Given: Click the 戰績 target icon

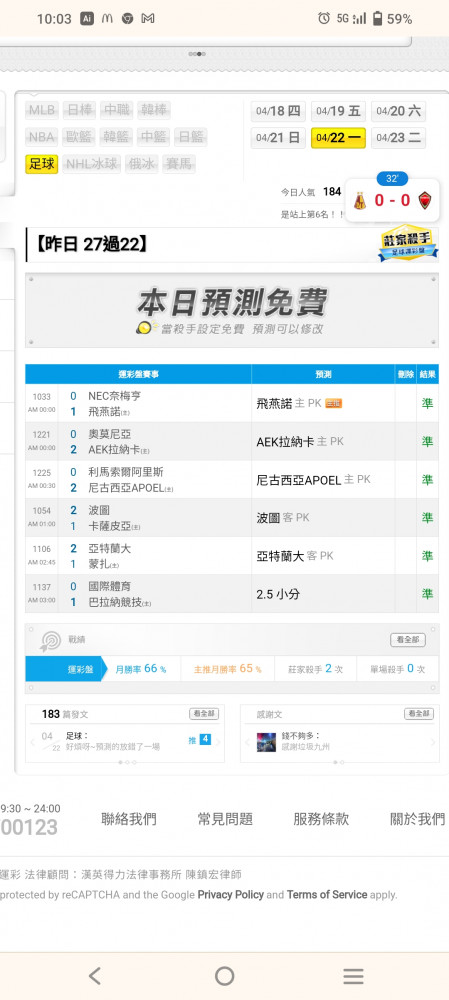Looking at the screenshot, I should (50, 640).
